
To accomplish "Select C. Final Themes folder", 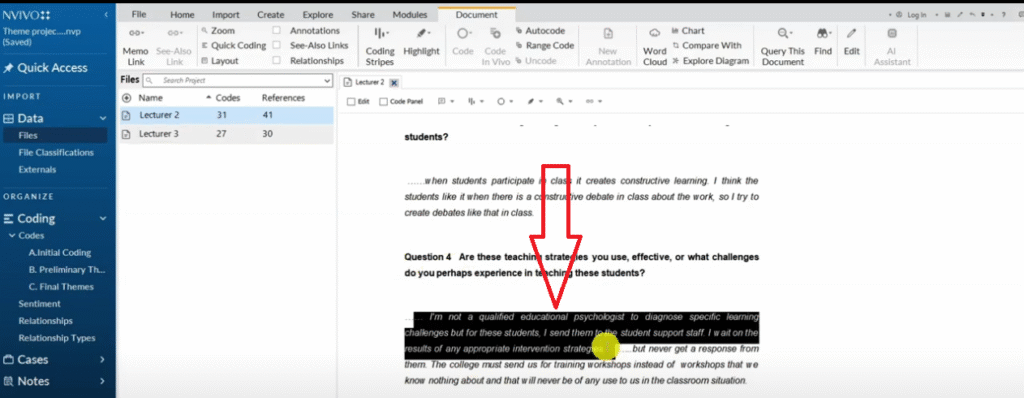I will 61,286.
